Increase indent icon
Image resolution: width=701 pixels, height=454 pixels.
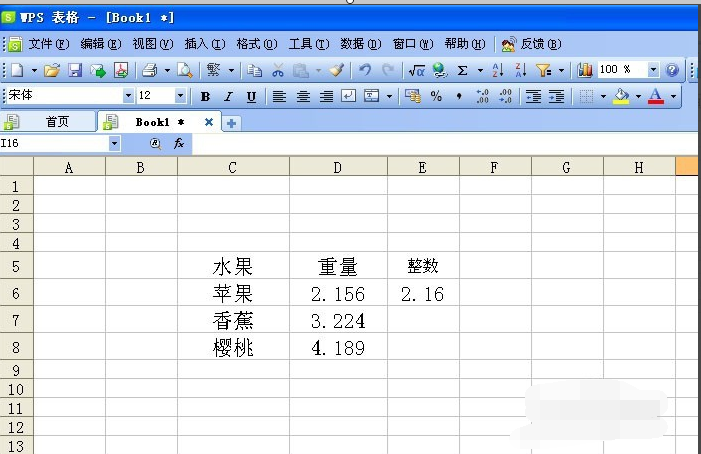(557, 96)
